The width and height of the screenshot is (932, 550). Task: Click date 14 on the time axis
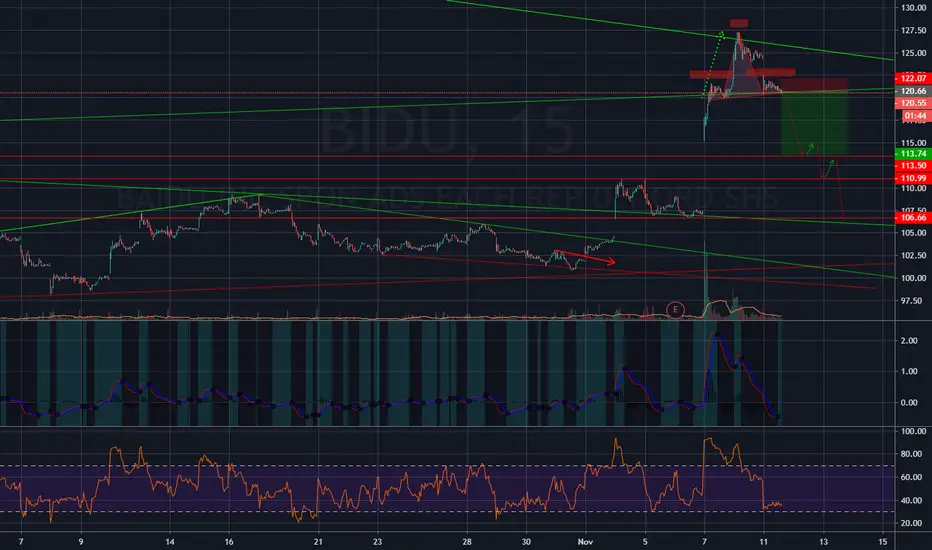(170, 542)
